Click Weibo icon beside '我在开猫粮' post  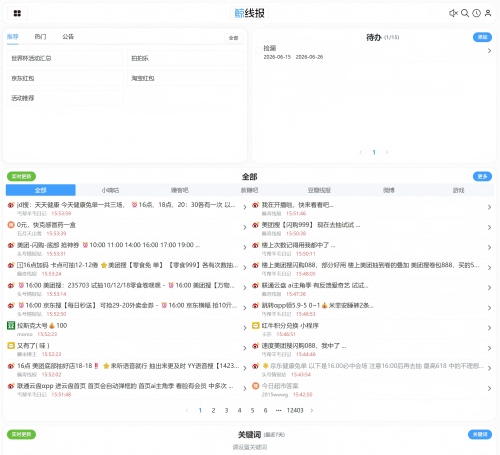(255, 205)
